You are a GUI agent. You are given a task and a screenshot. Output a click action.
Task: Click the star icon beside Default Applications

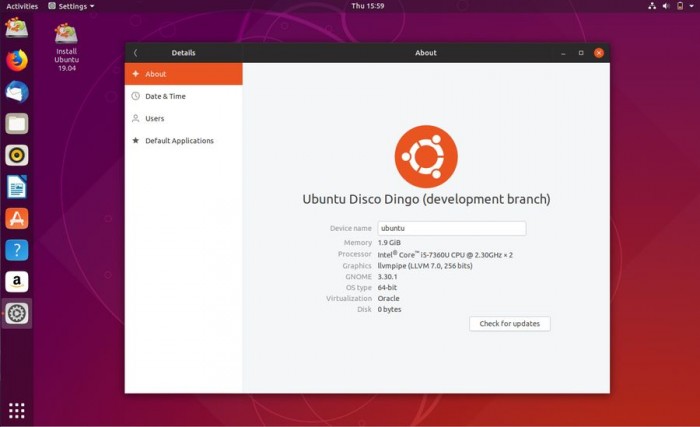coord(136,140)
